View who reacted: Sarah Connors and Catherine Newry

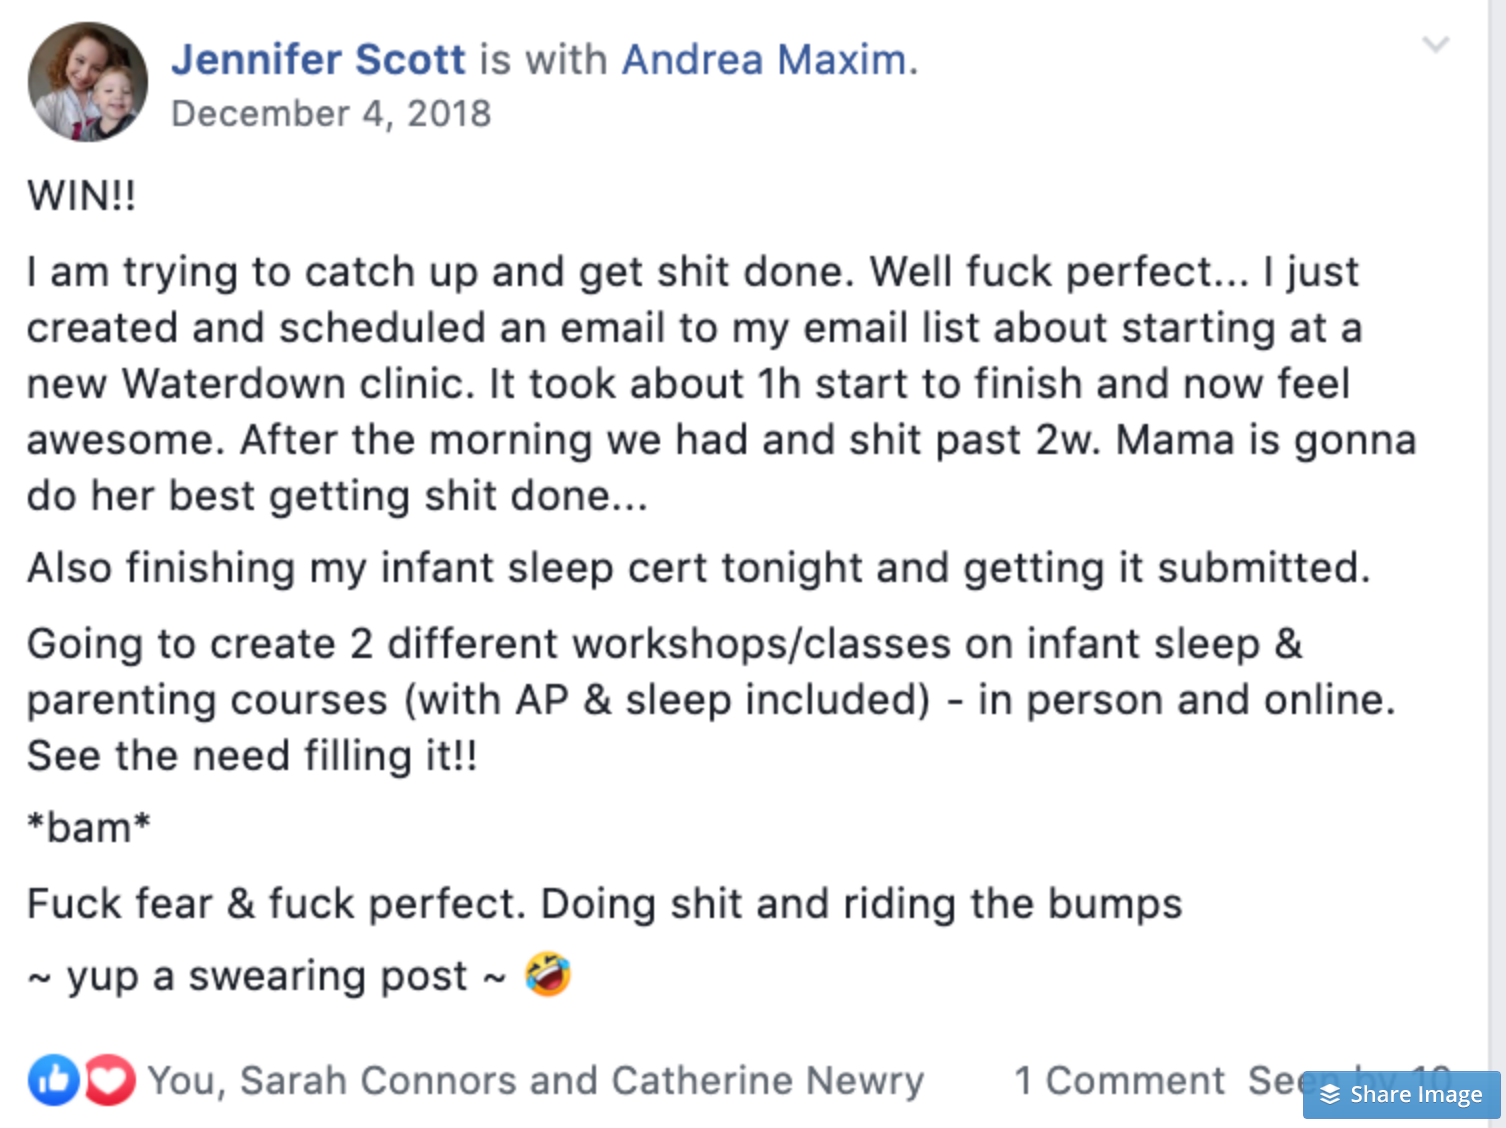[536, 1081]
